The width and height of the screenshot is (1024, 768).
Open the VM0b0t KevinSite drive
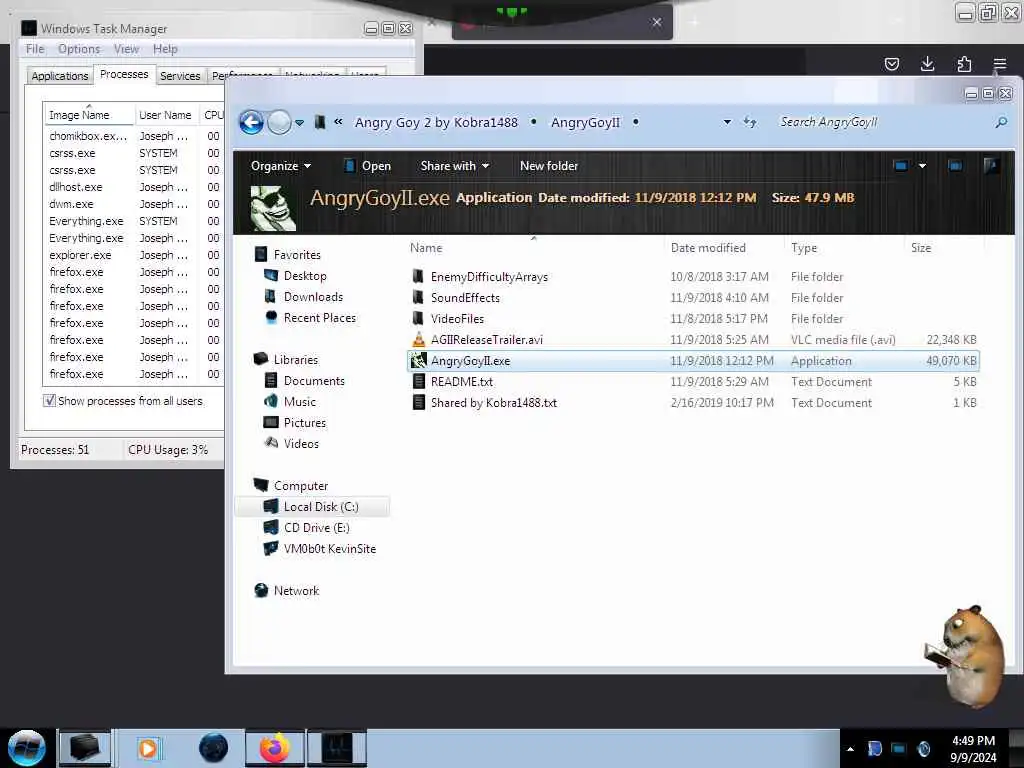pyautogui.click(x=329, y=549)
